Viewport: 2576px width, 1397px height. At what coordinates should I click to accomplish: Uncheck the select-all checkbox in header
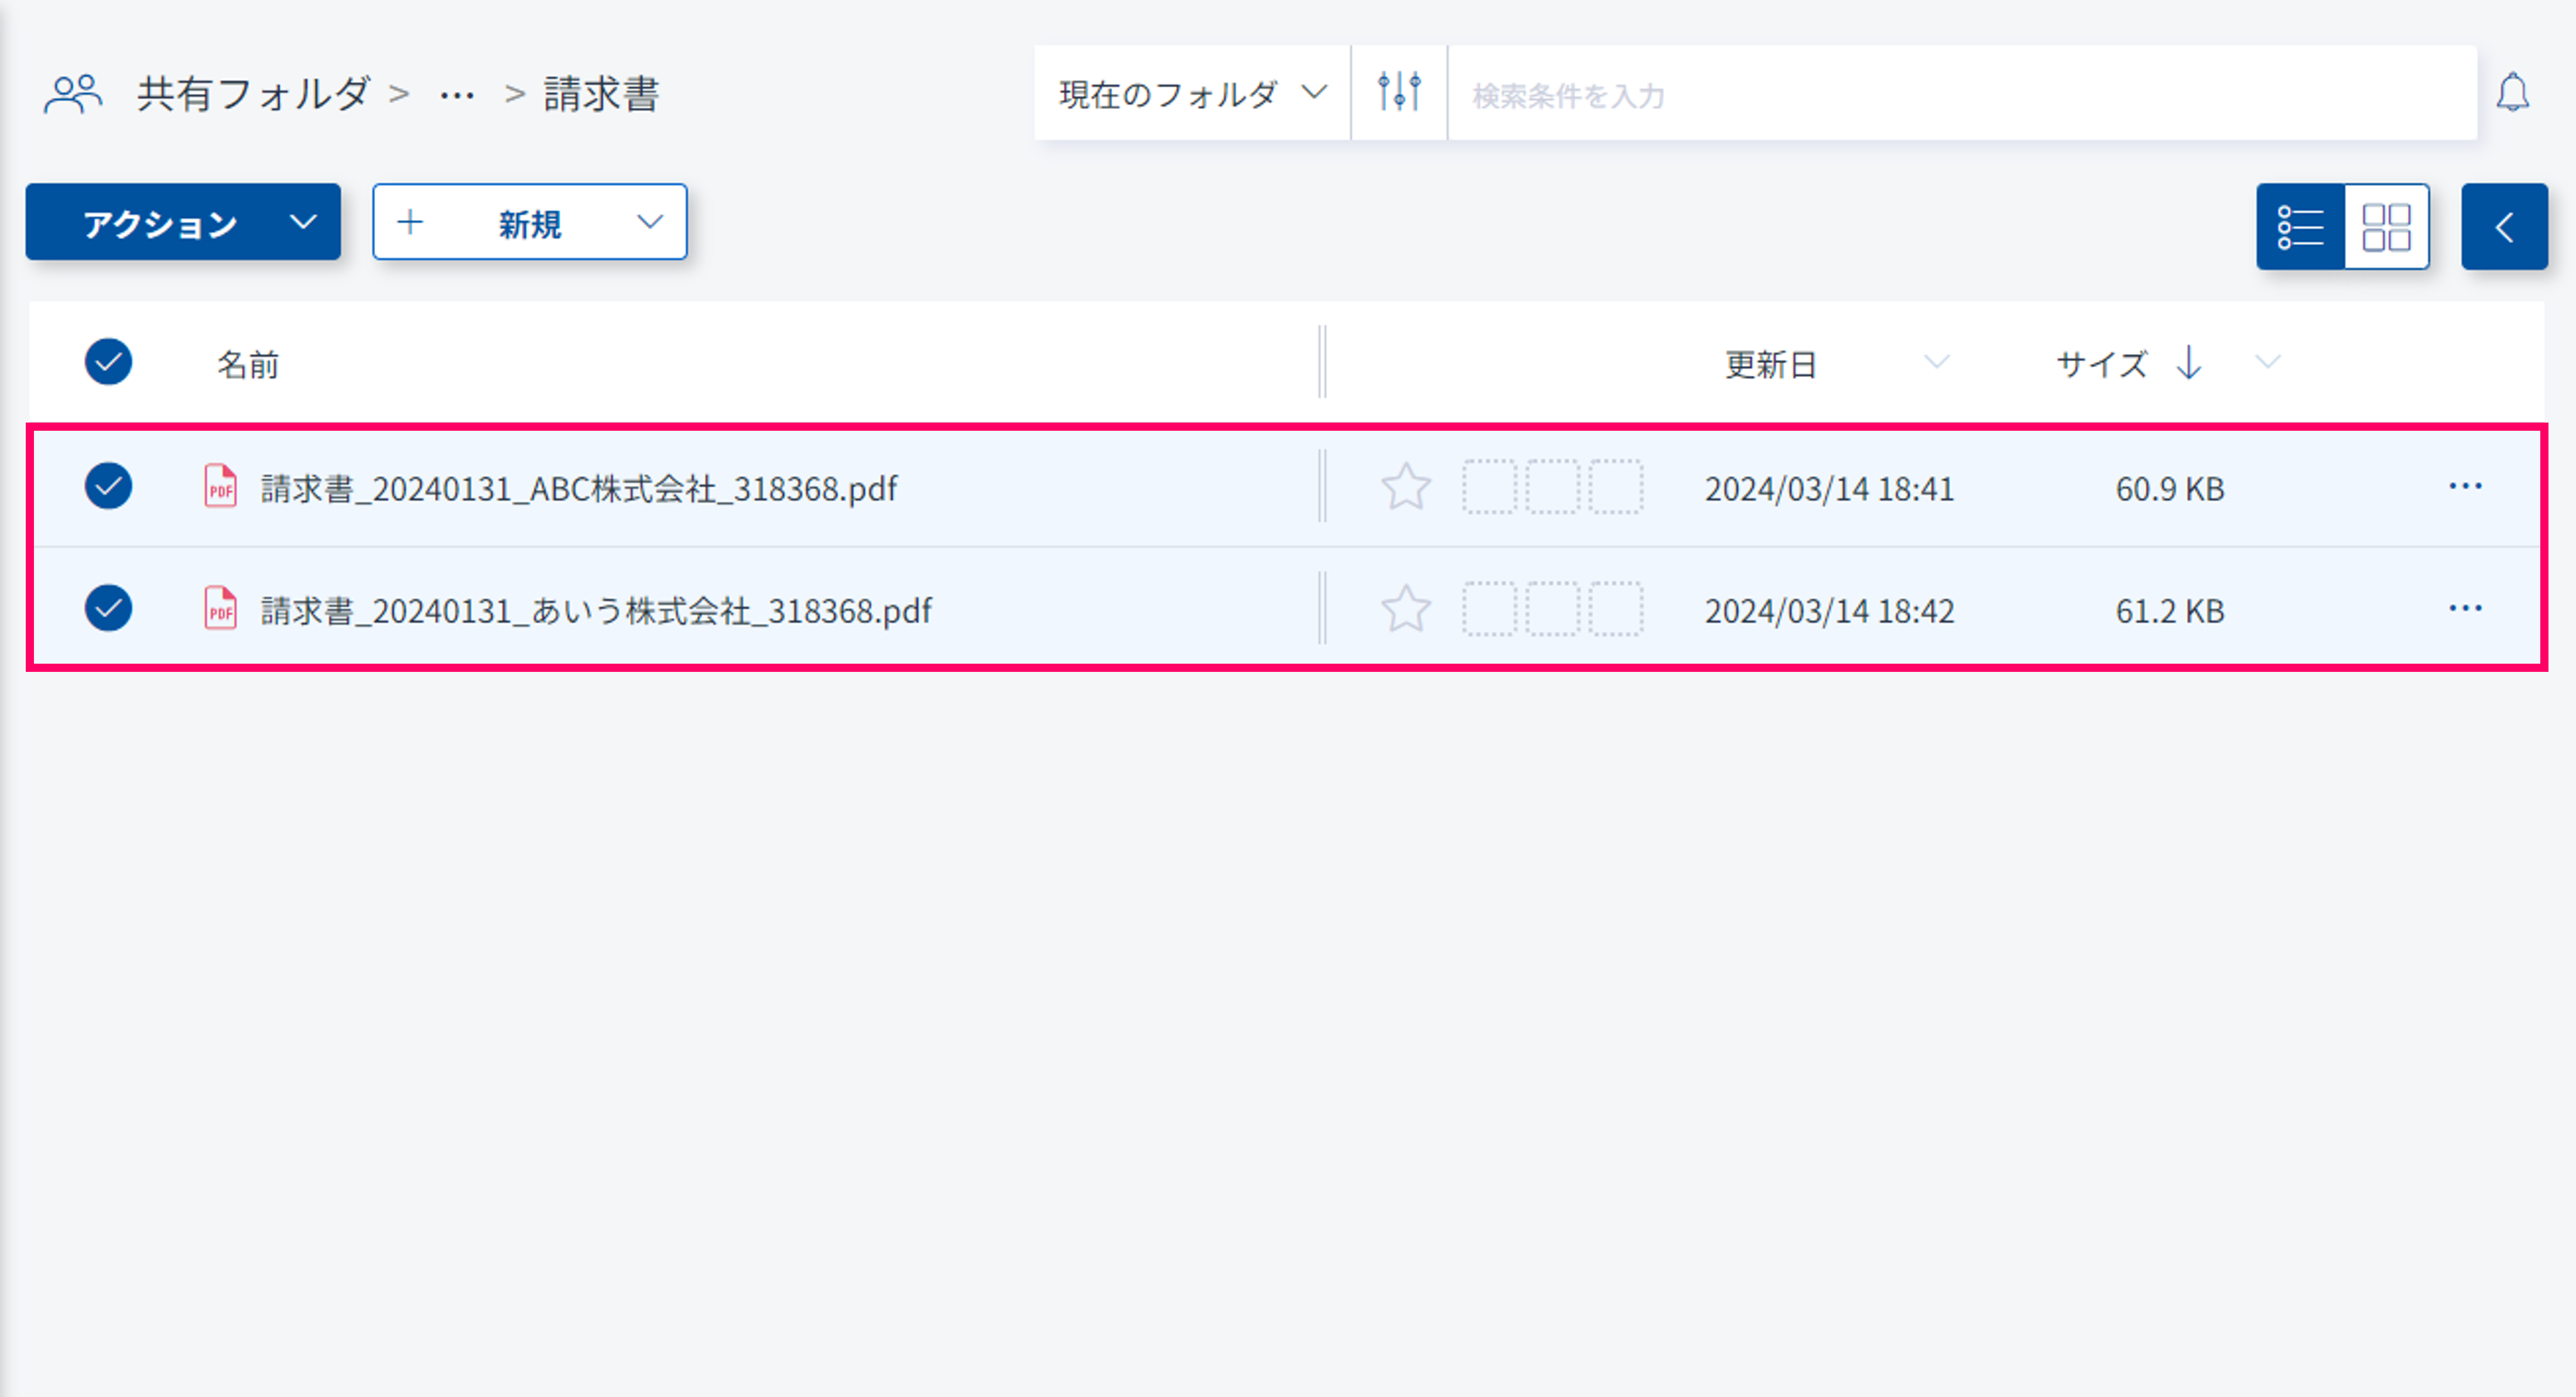(x=108, y=362)
